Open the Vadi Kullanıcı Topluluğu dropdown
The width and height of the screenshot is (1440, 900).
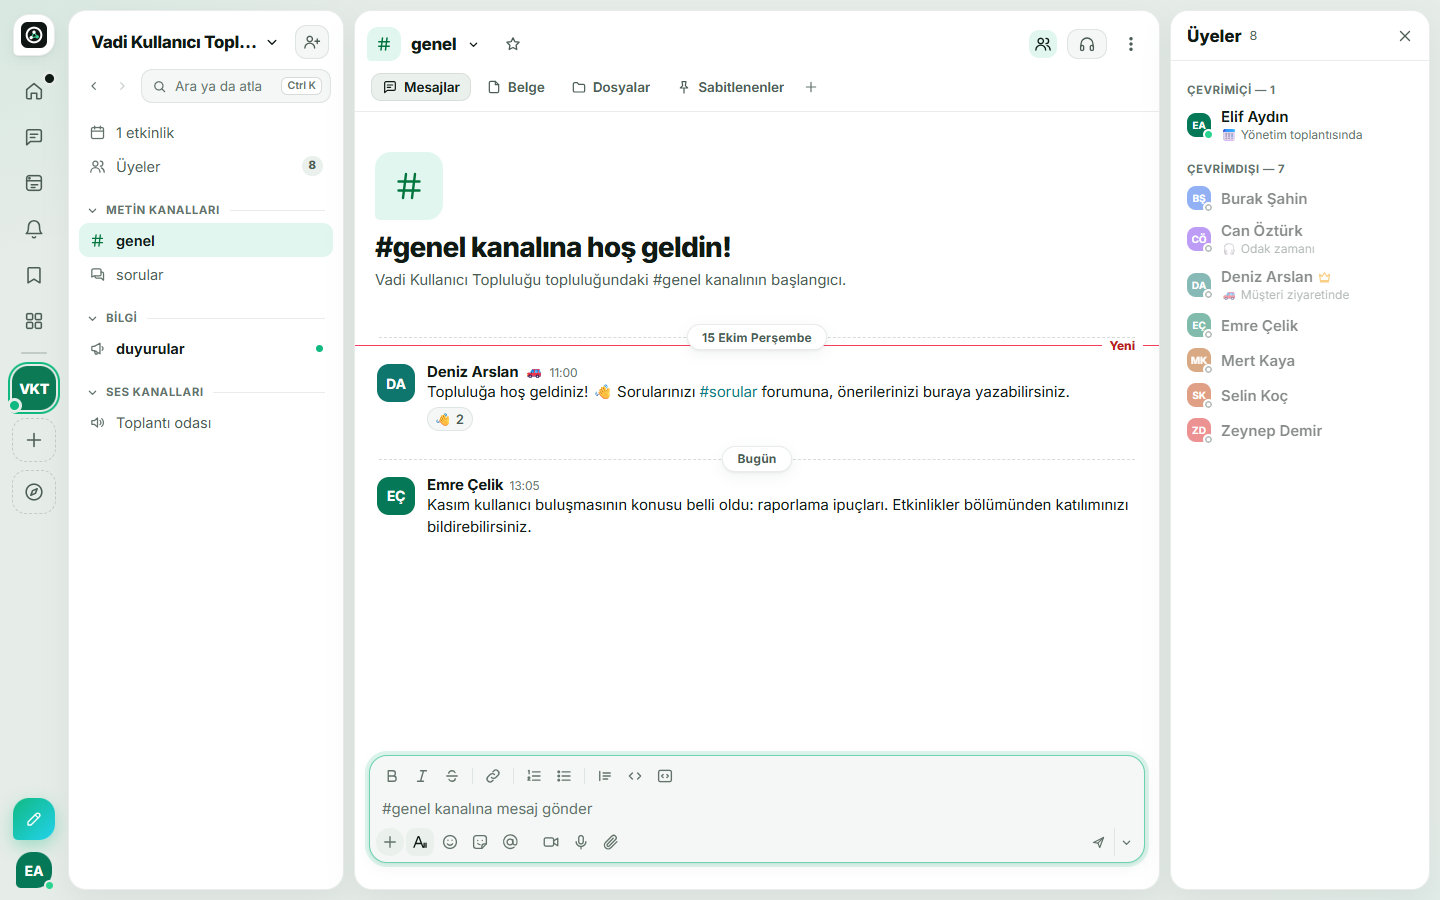[x=184, y=42]
